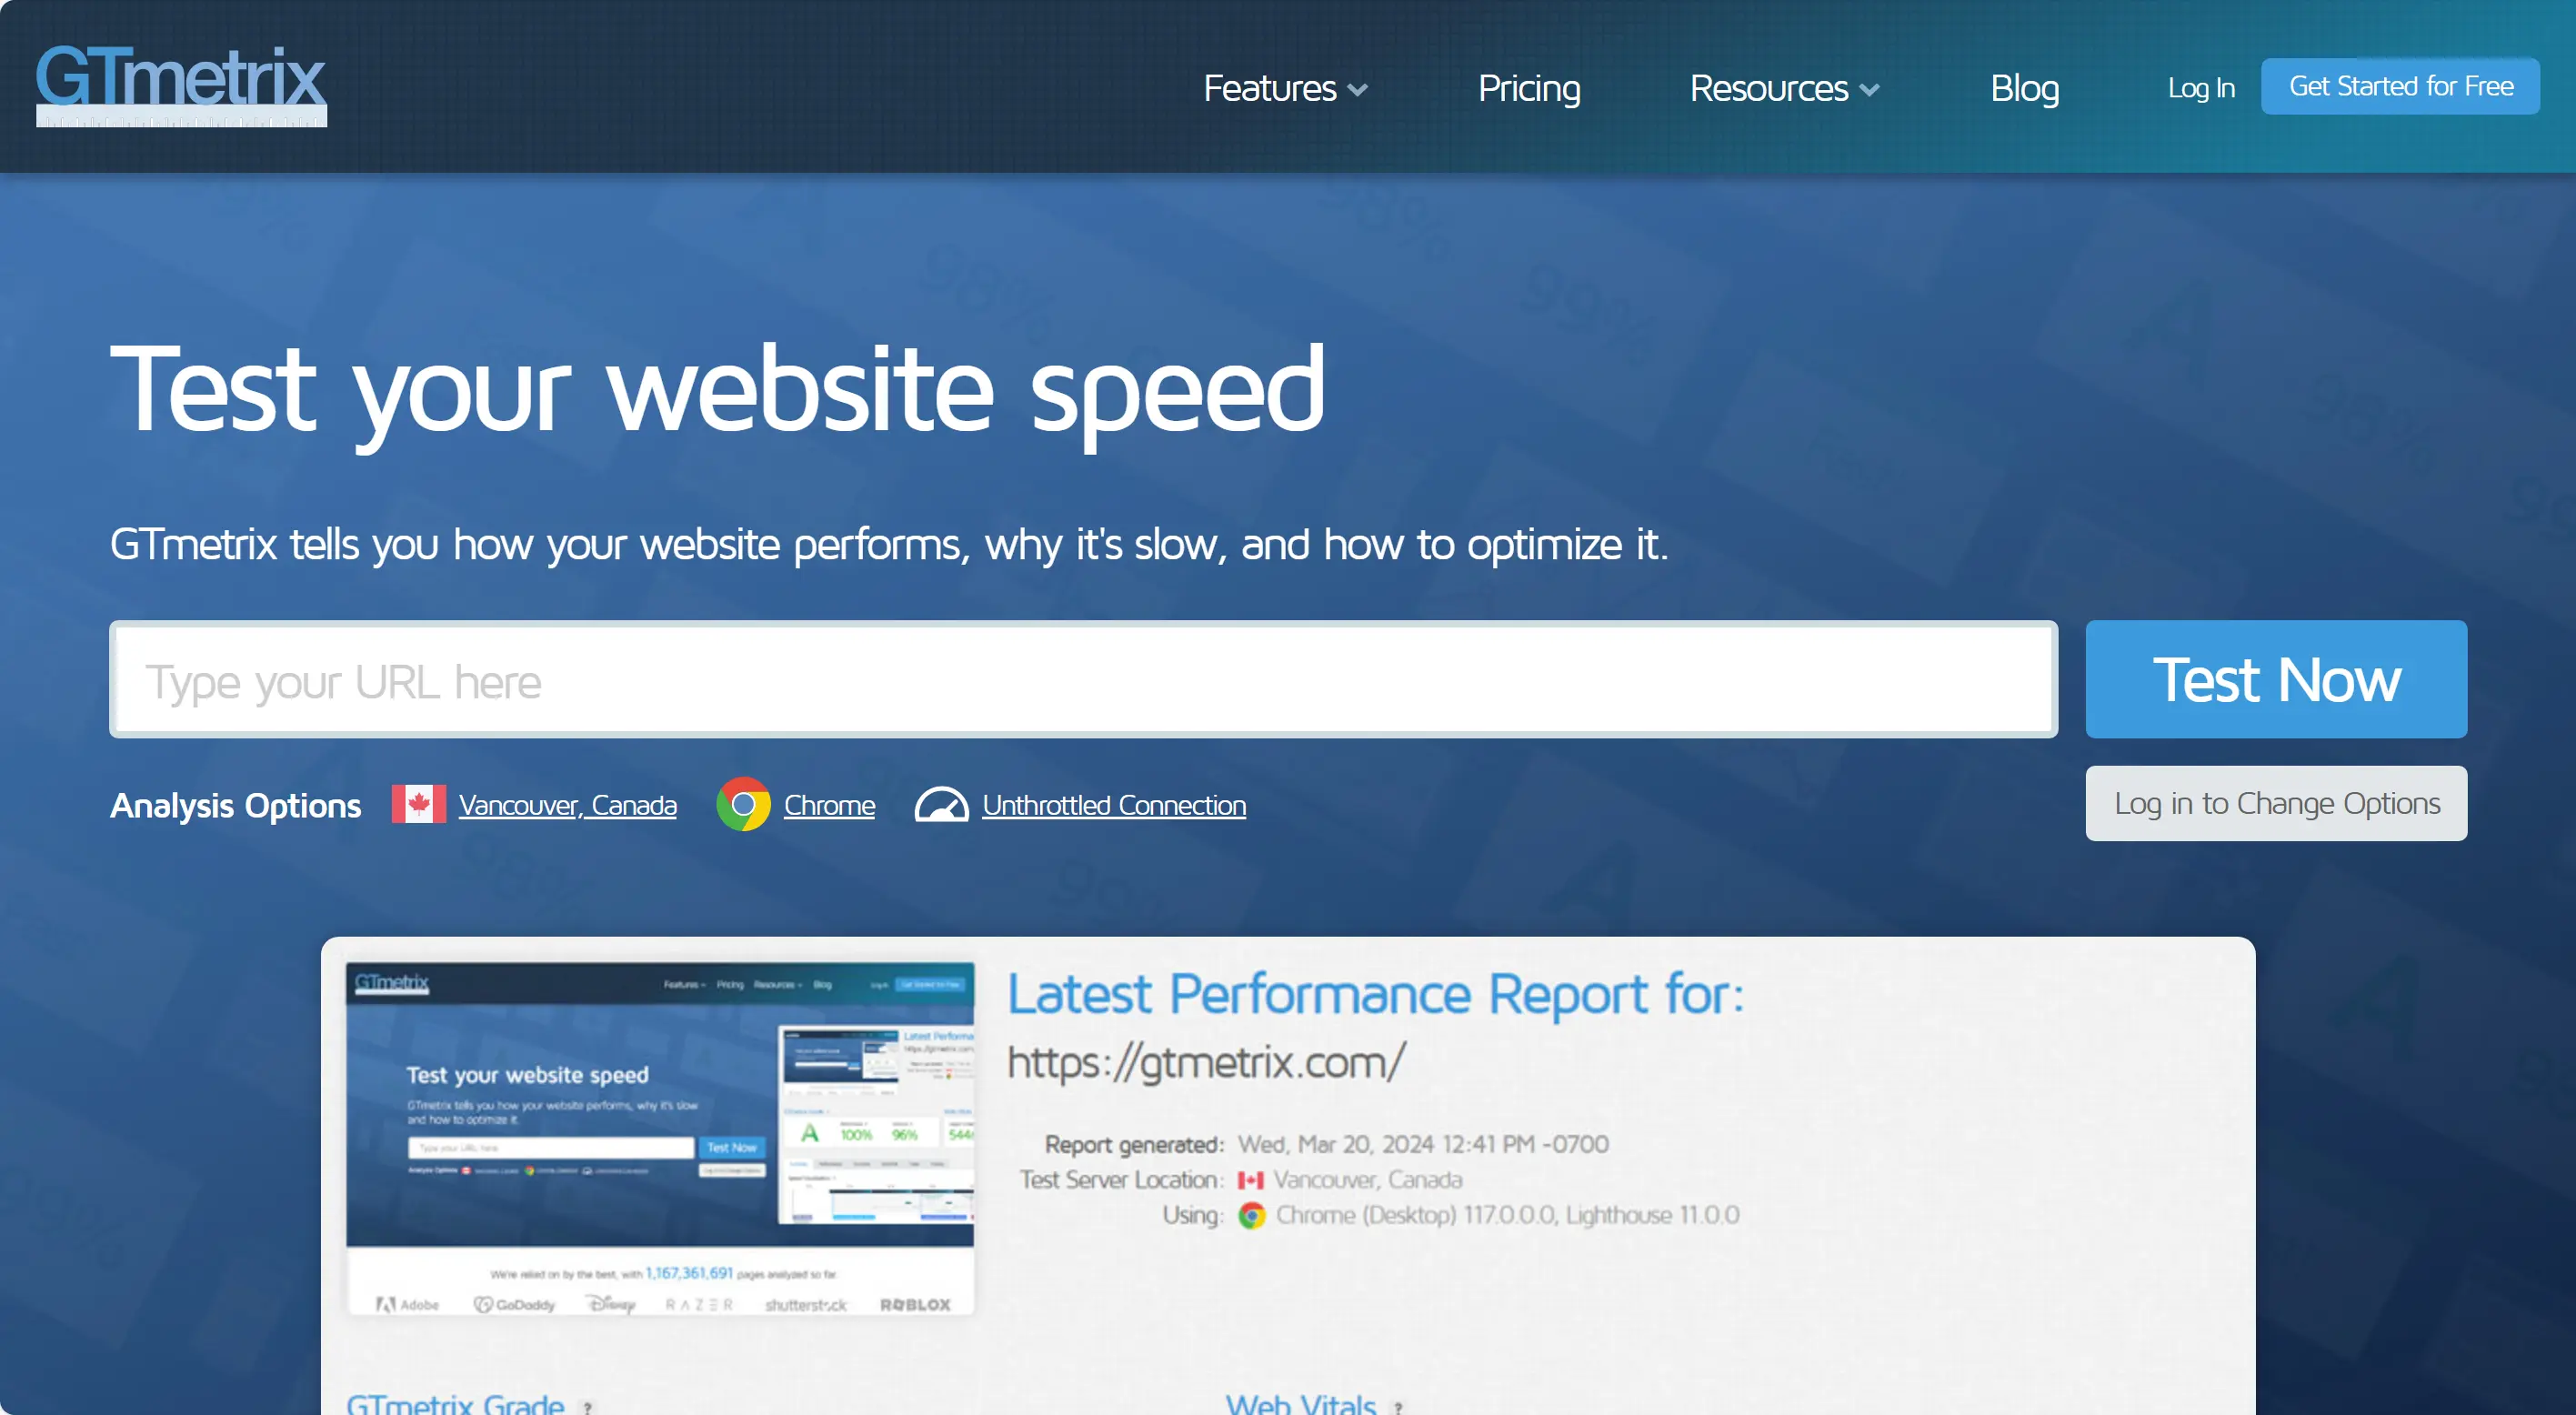This screenshot has width=2576, height=1415.
Task: Click the help icon next to GTmetrix Grade
Action: (588, 1406)
